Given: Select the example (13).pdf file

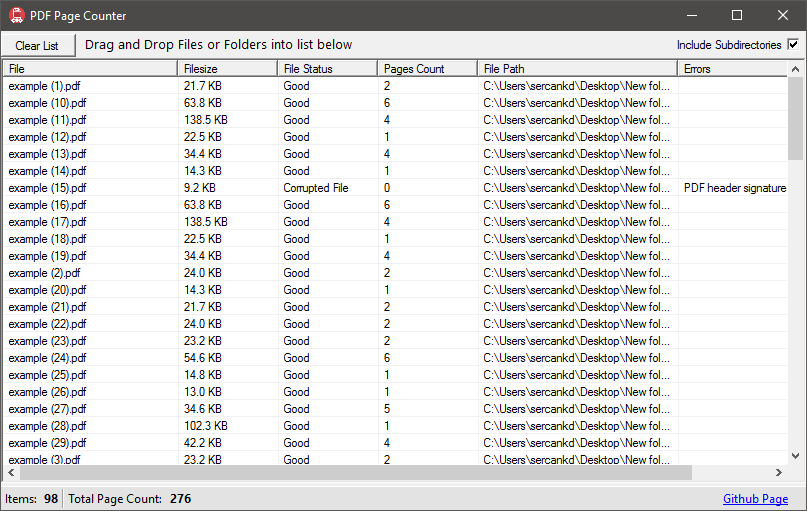Looking at the screenshot, I should [47, 154].
